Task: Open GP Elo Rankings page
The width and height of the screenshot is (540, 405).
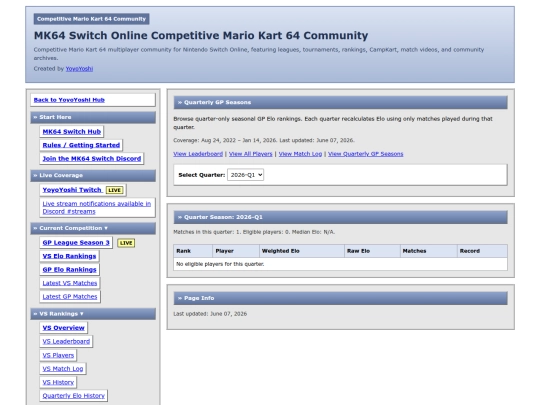Action: tap(70, 269)
